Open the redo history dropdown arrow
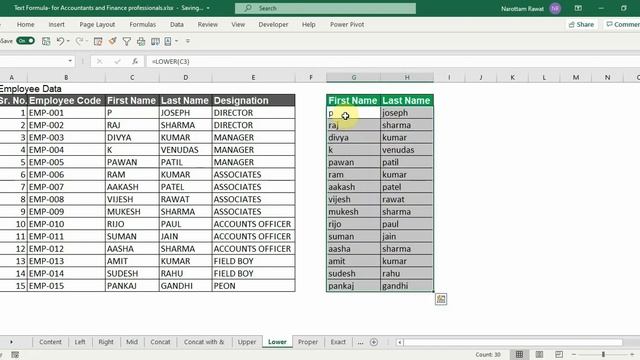 (86, 41)
